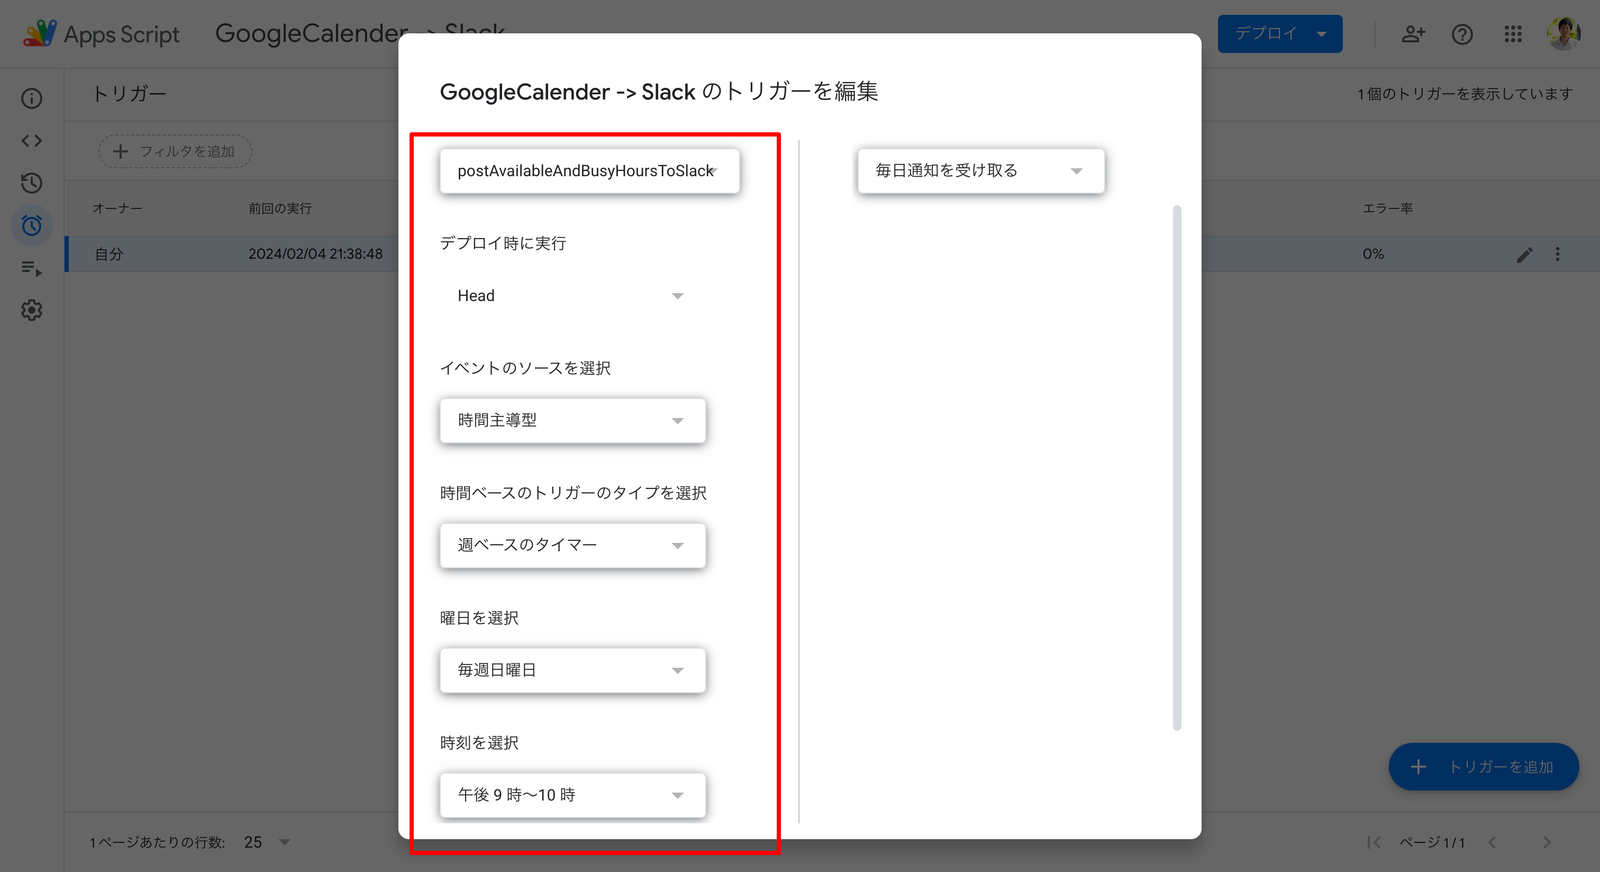Open the 毎週日曜日 day of week dropdown

(x=573, y=671)
